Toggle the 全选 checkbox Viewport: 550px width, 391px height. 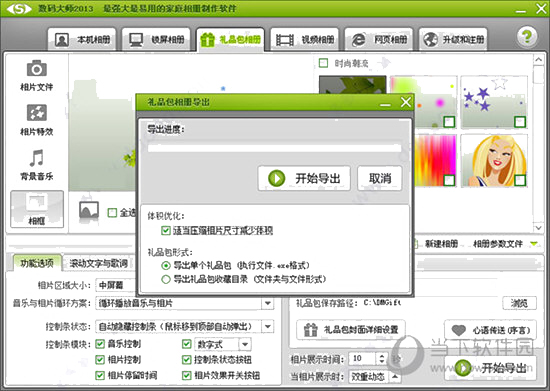coord(112,213)
